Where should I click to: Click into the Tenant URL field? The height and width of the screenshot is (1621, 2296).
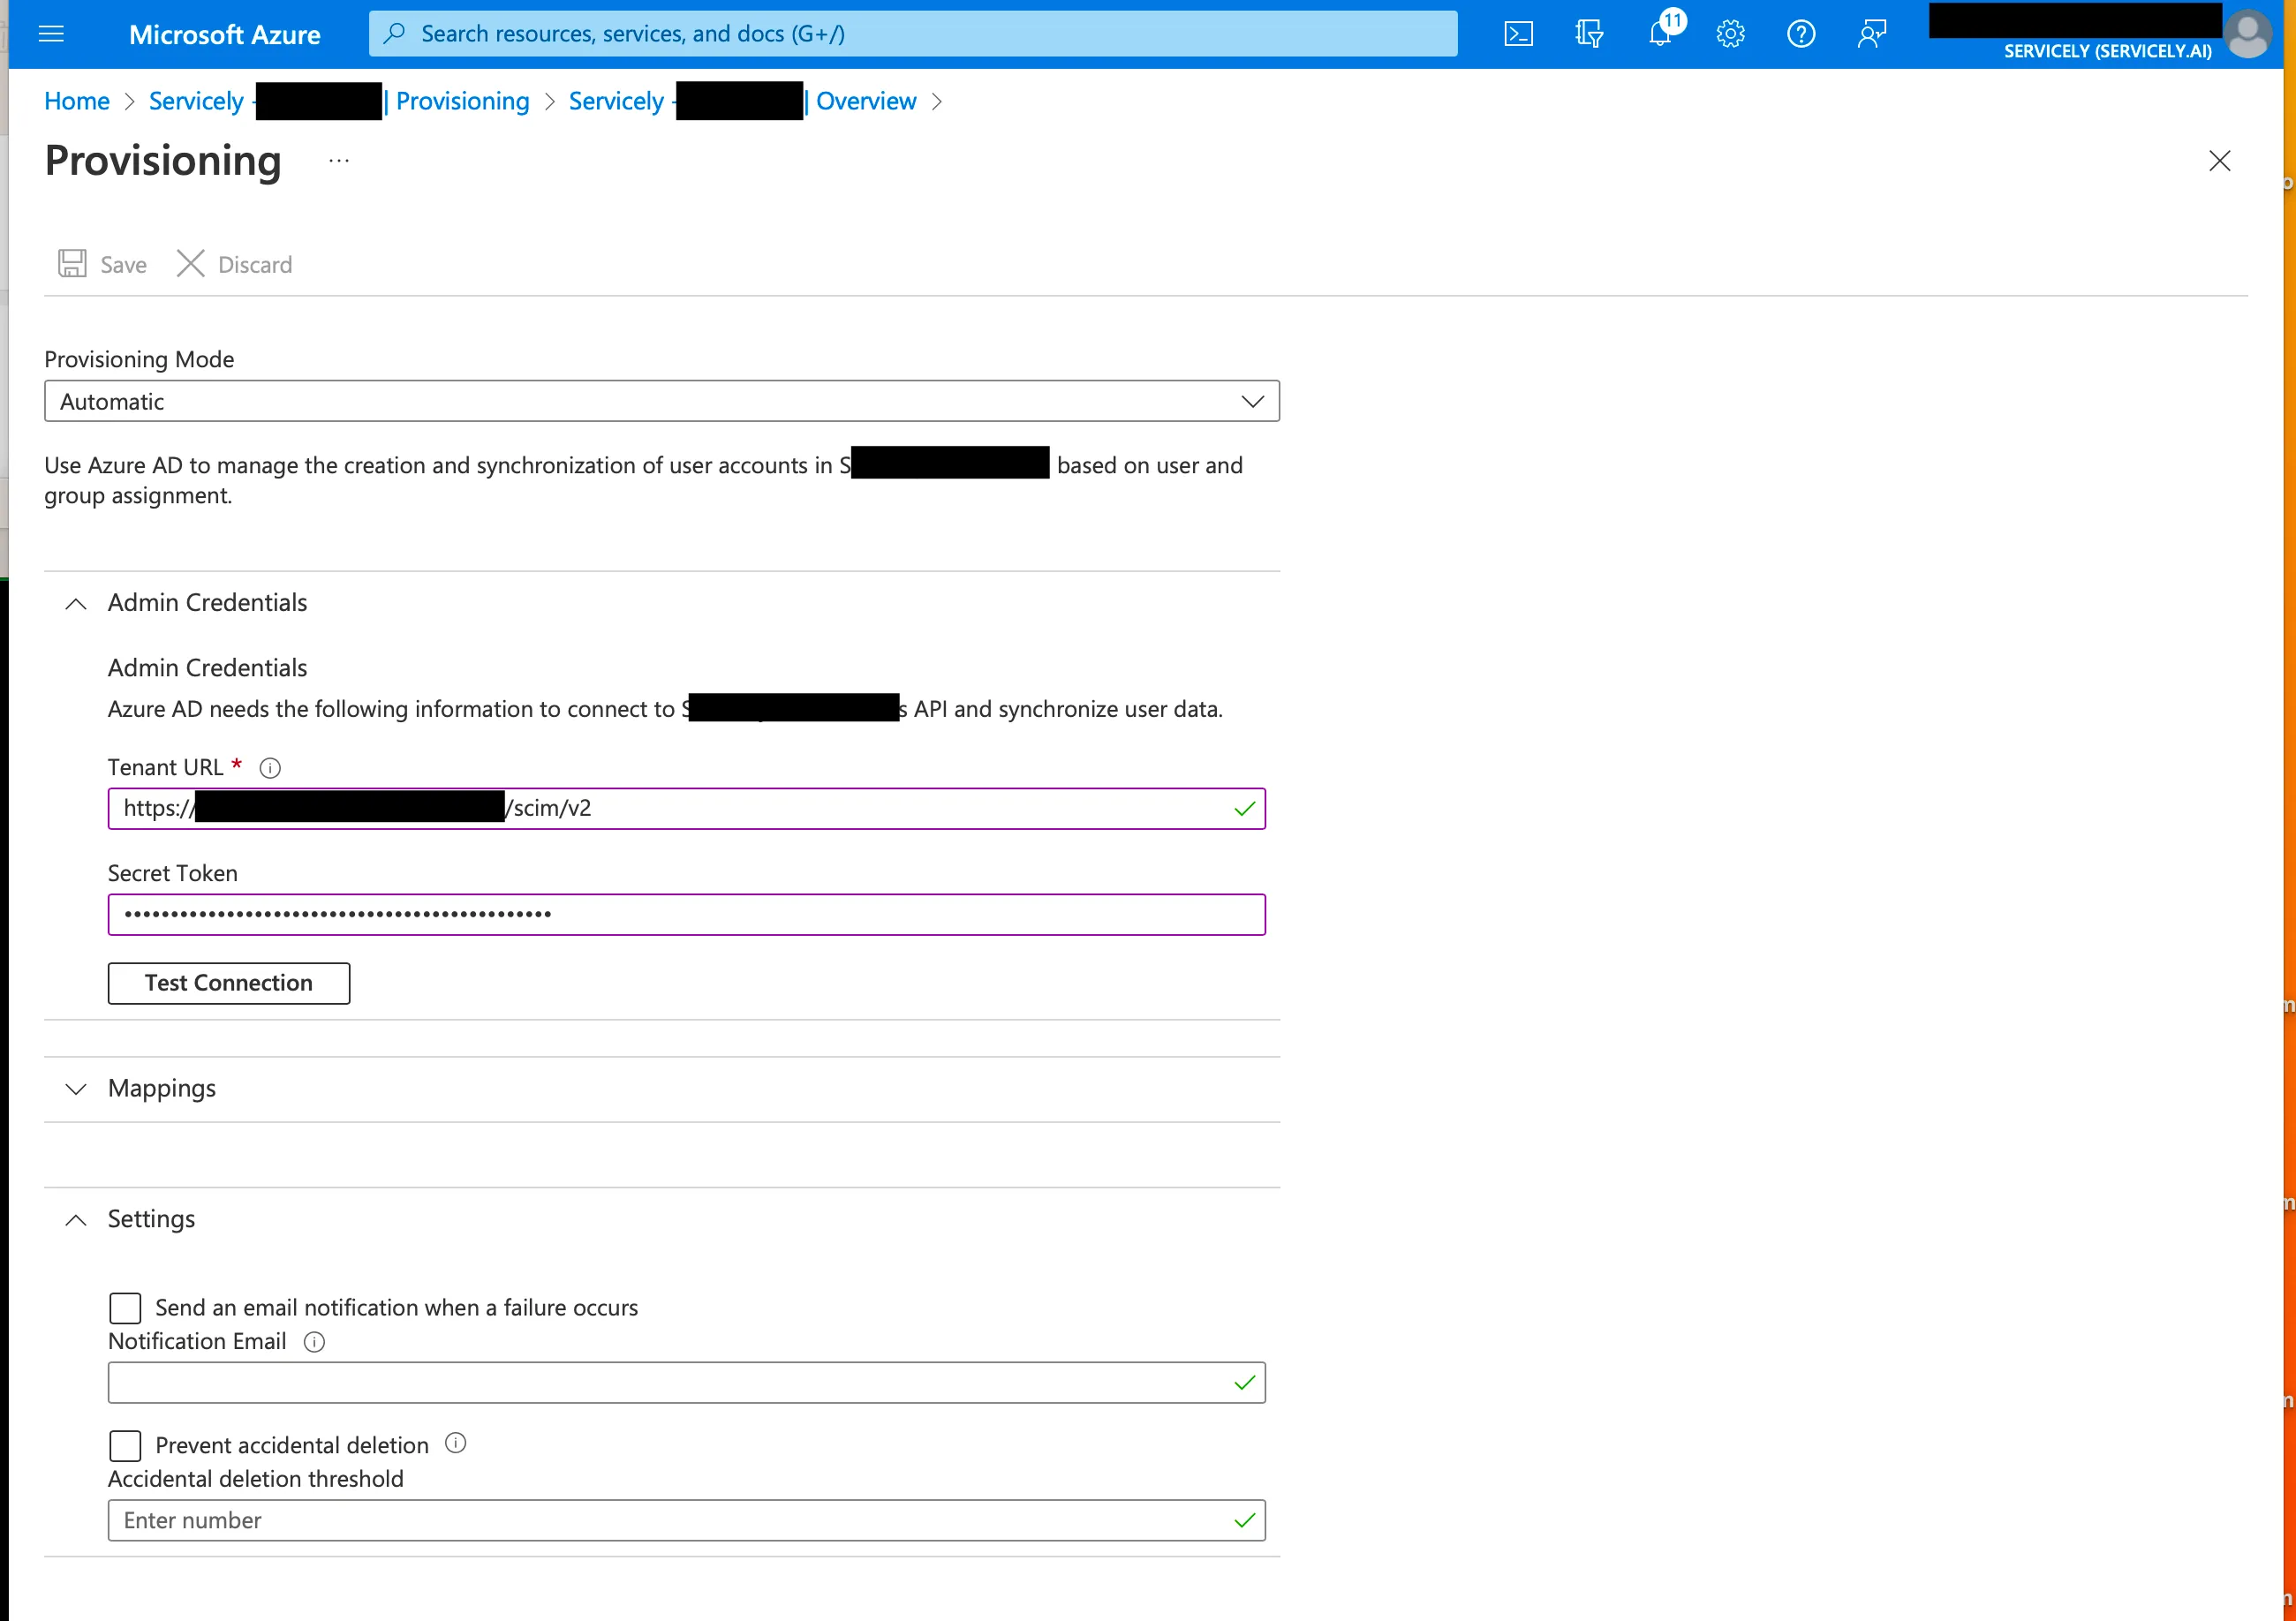[x=687, y=809]
